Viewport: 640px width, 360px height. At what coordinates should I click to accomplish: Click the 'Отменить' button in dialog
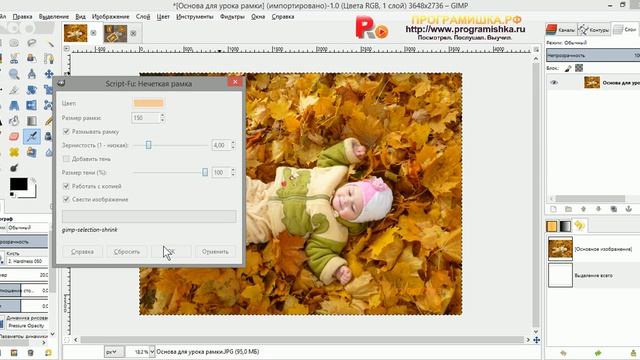coord(215,251)
